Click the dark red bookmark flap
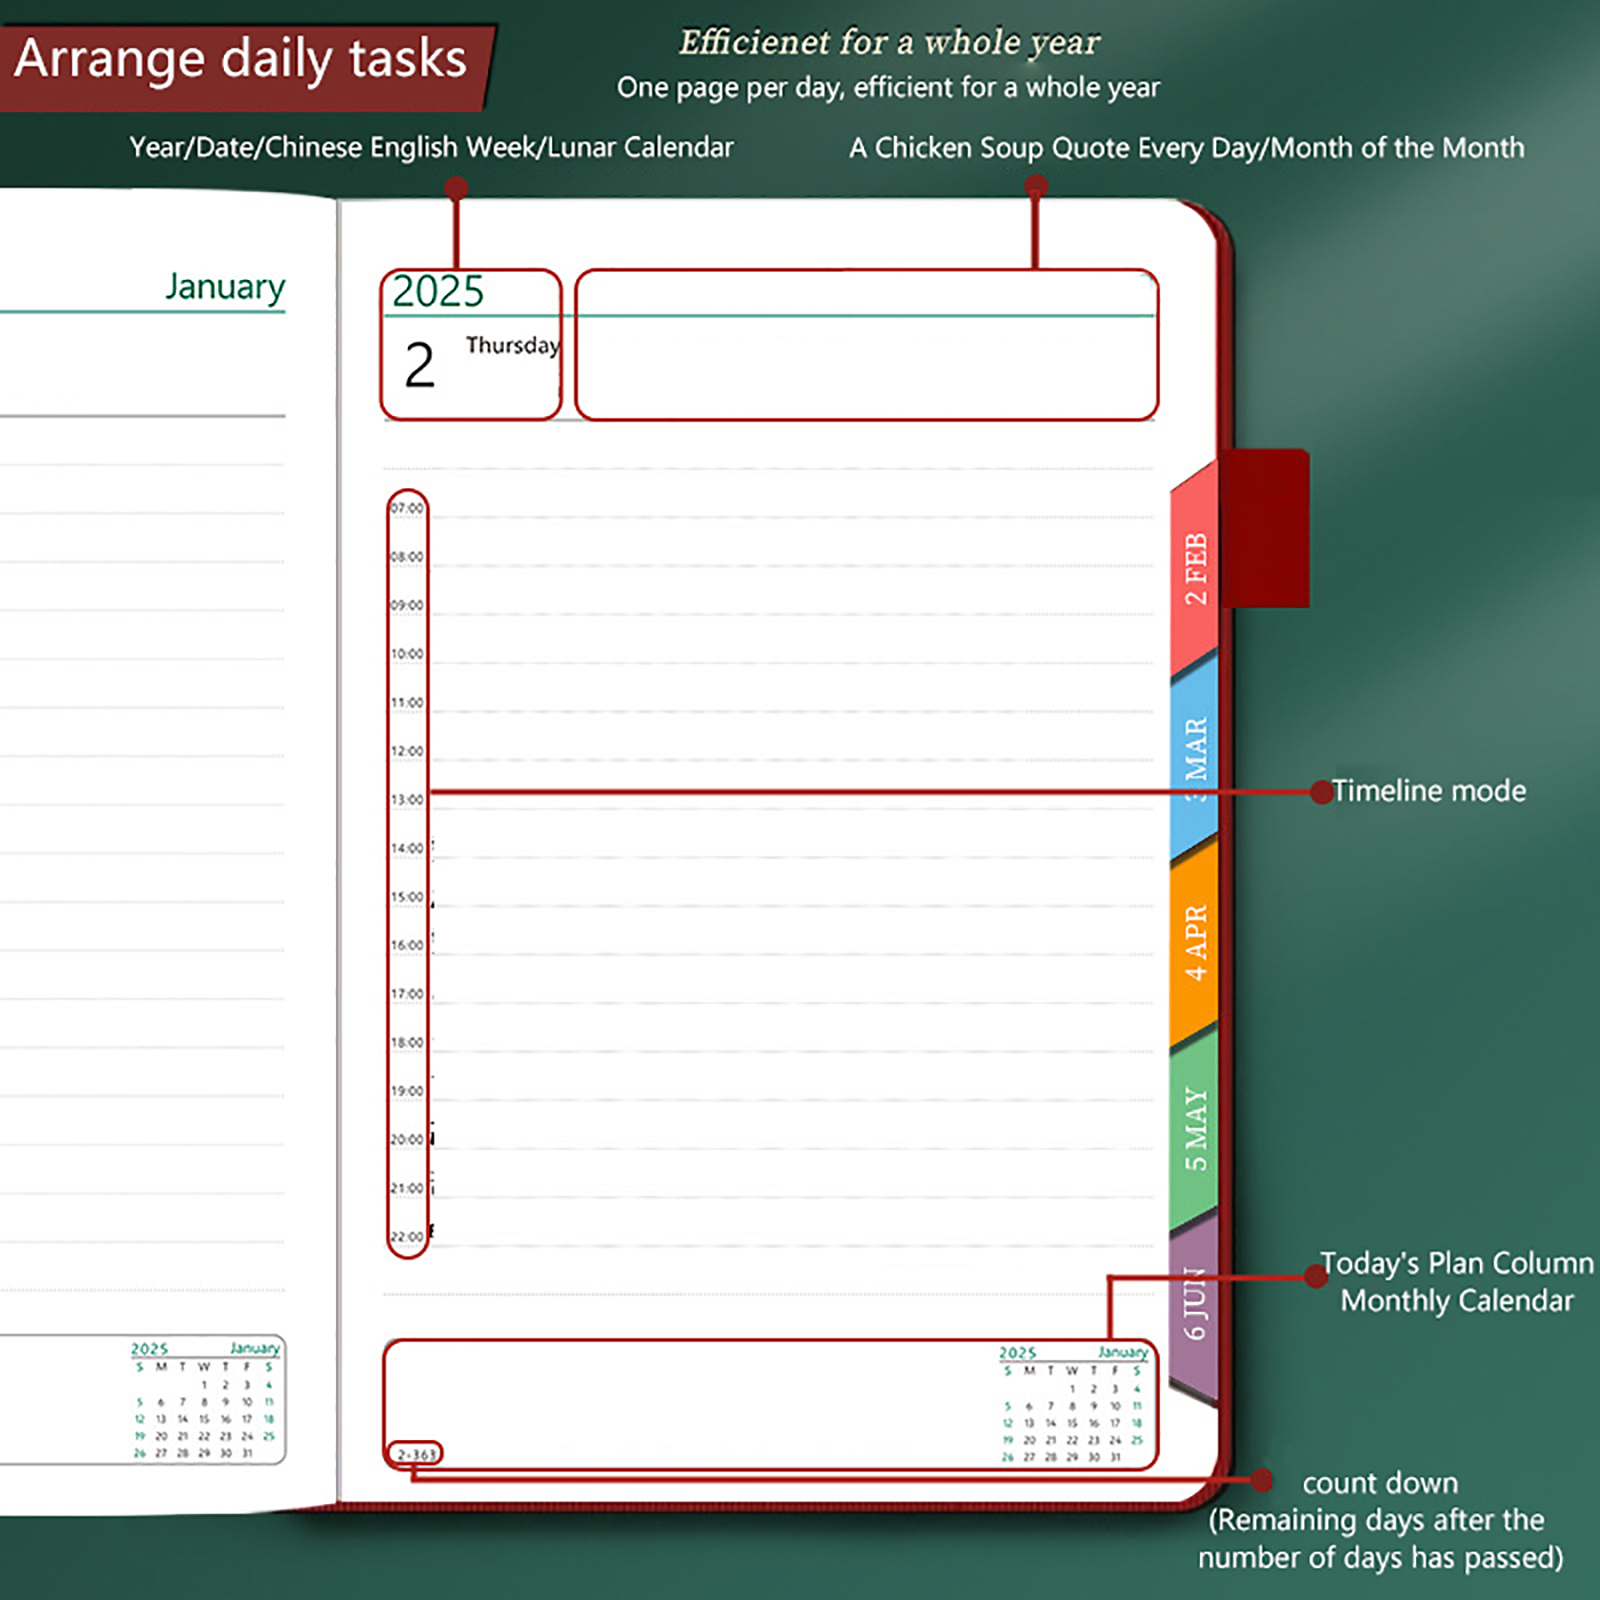This screenshot has height=1600, width=1600. click(x=1266, y=528)
